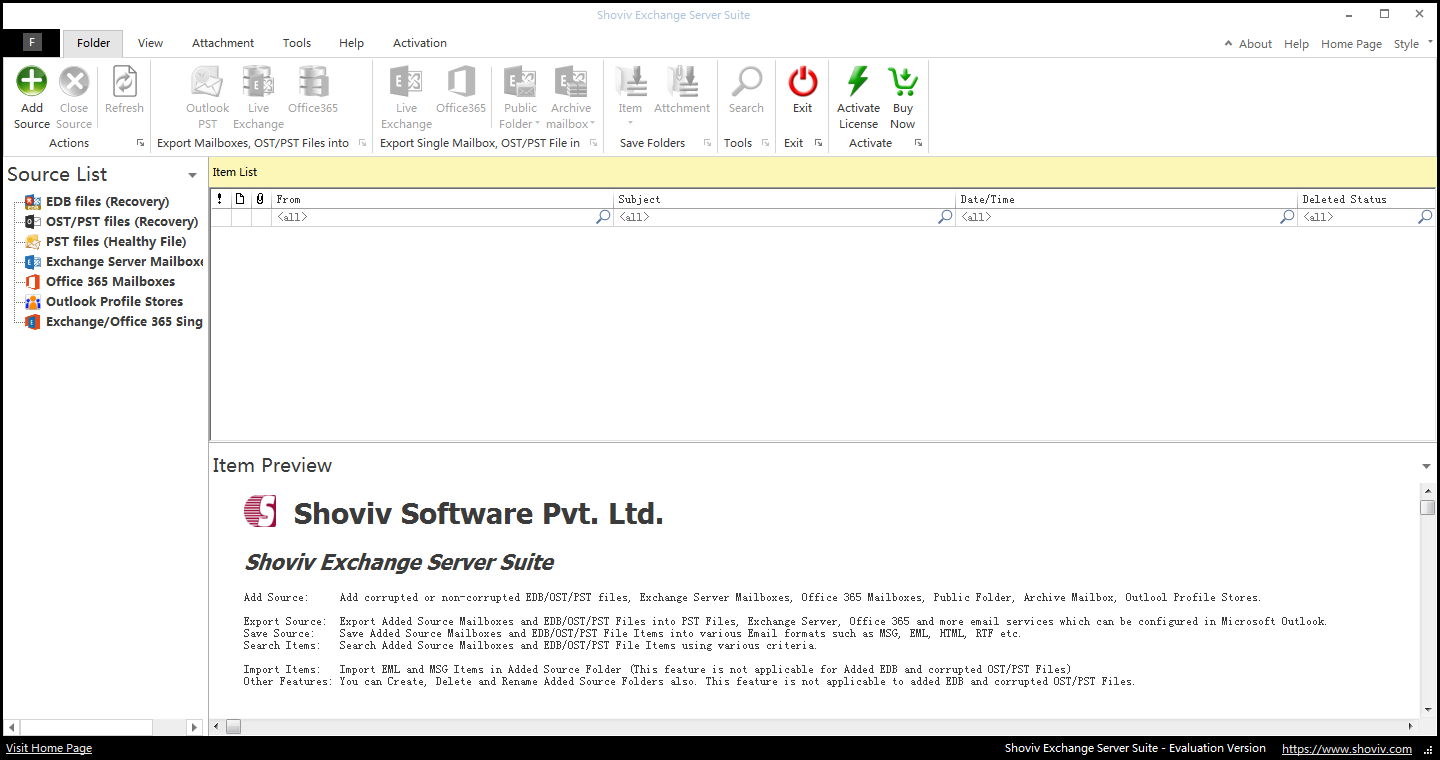The width and height of the screenshot is (1440, 760).
Task: Open the Visit Home Page link
Action: click(49, 748)
